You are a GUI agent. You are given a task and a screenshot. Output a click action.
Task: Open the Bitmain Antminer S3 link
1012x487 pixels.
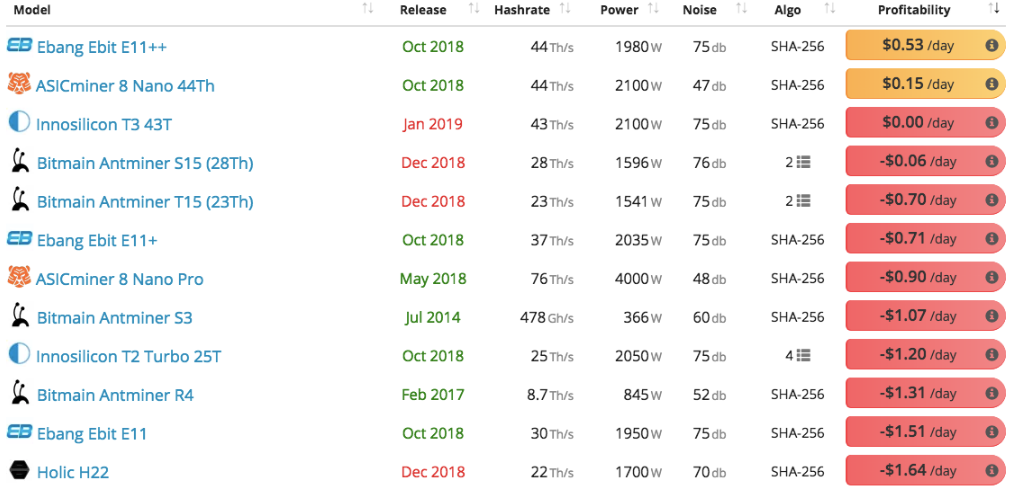[x=114, y=317]
